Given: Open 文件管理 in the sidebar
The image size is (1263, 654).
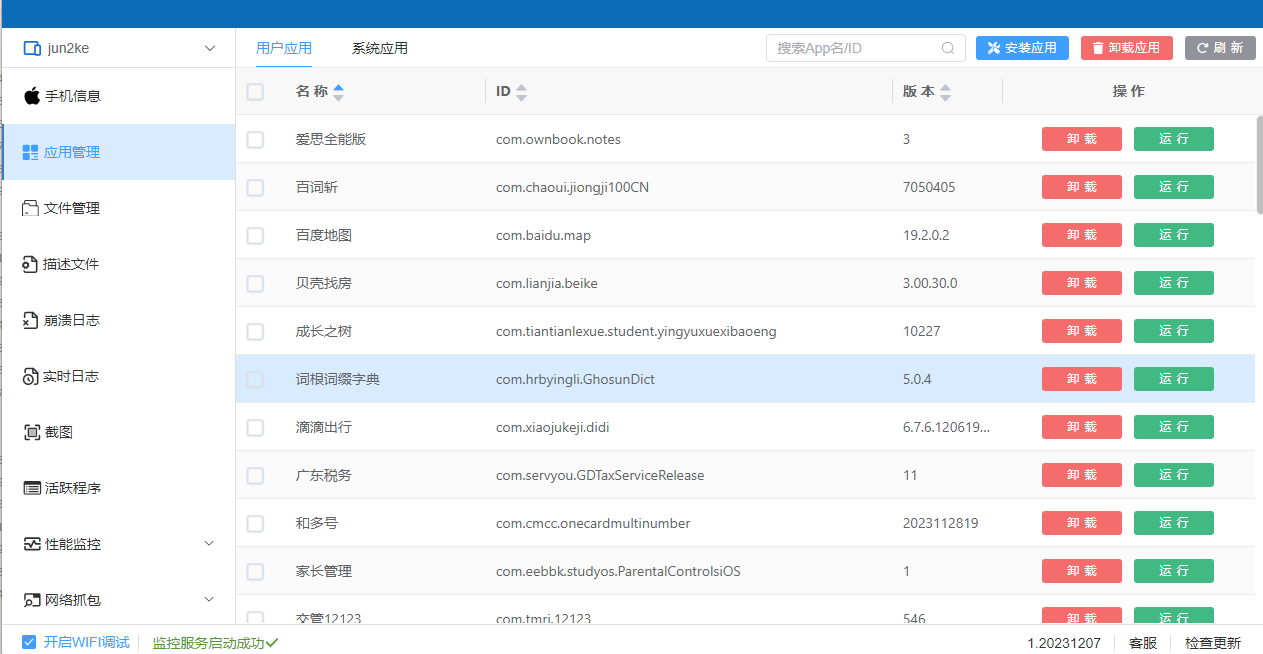Looking at the screenshot, I should tap(118, 208).
